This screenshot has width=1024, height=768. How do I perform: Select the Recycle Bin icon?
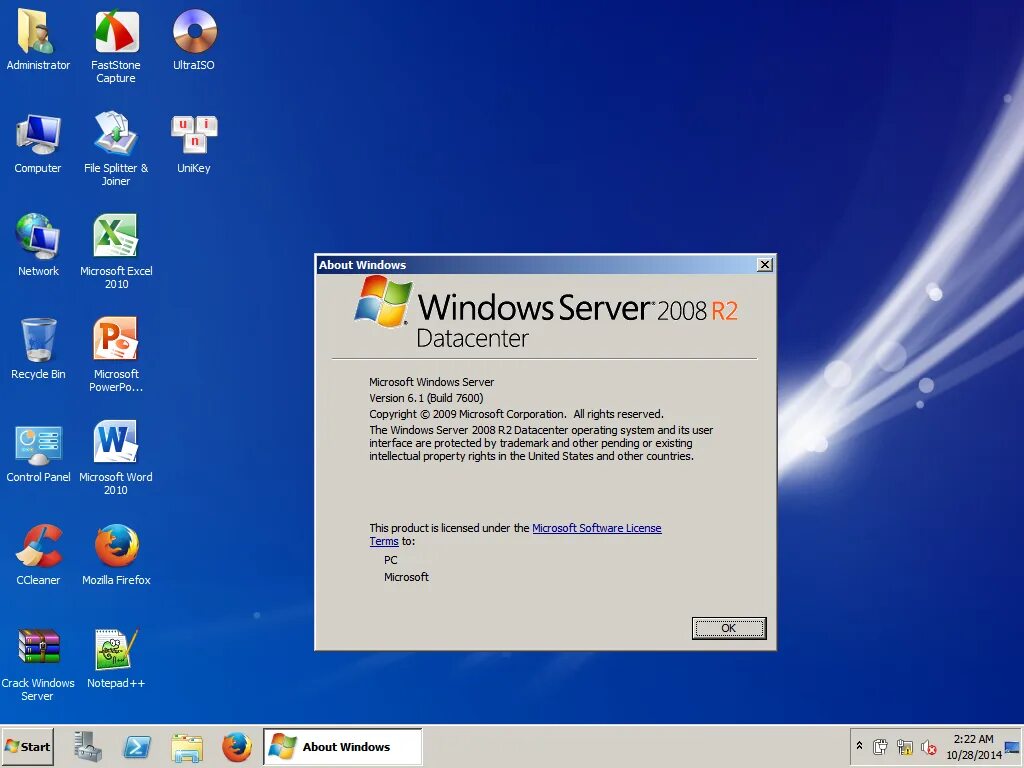point(38,348)
